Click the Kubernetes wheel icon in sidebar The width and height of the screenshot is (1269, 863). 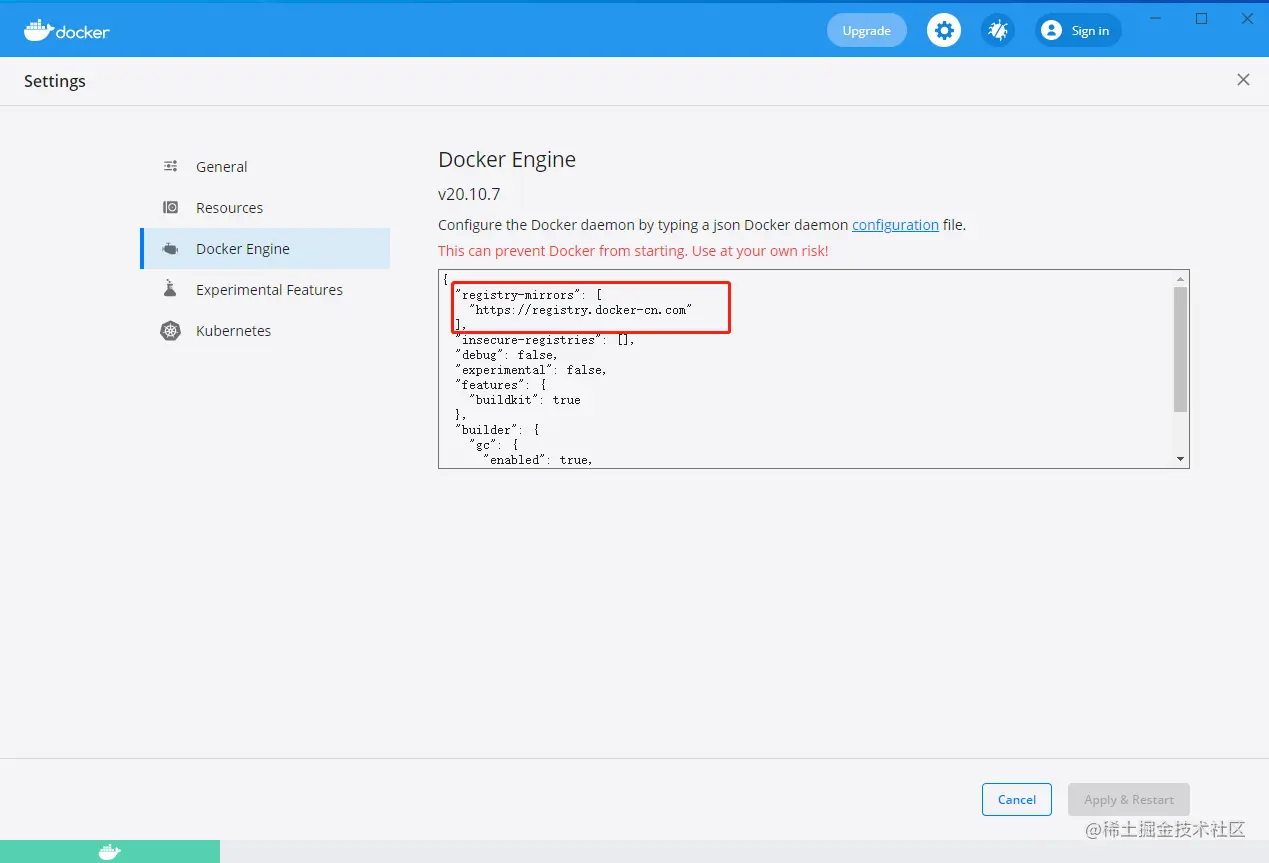171,331
